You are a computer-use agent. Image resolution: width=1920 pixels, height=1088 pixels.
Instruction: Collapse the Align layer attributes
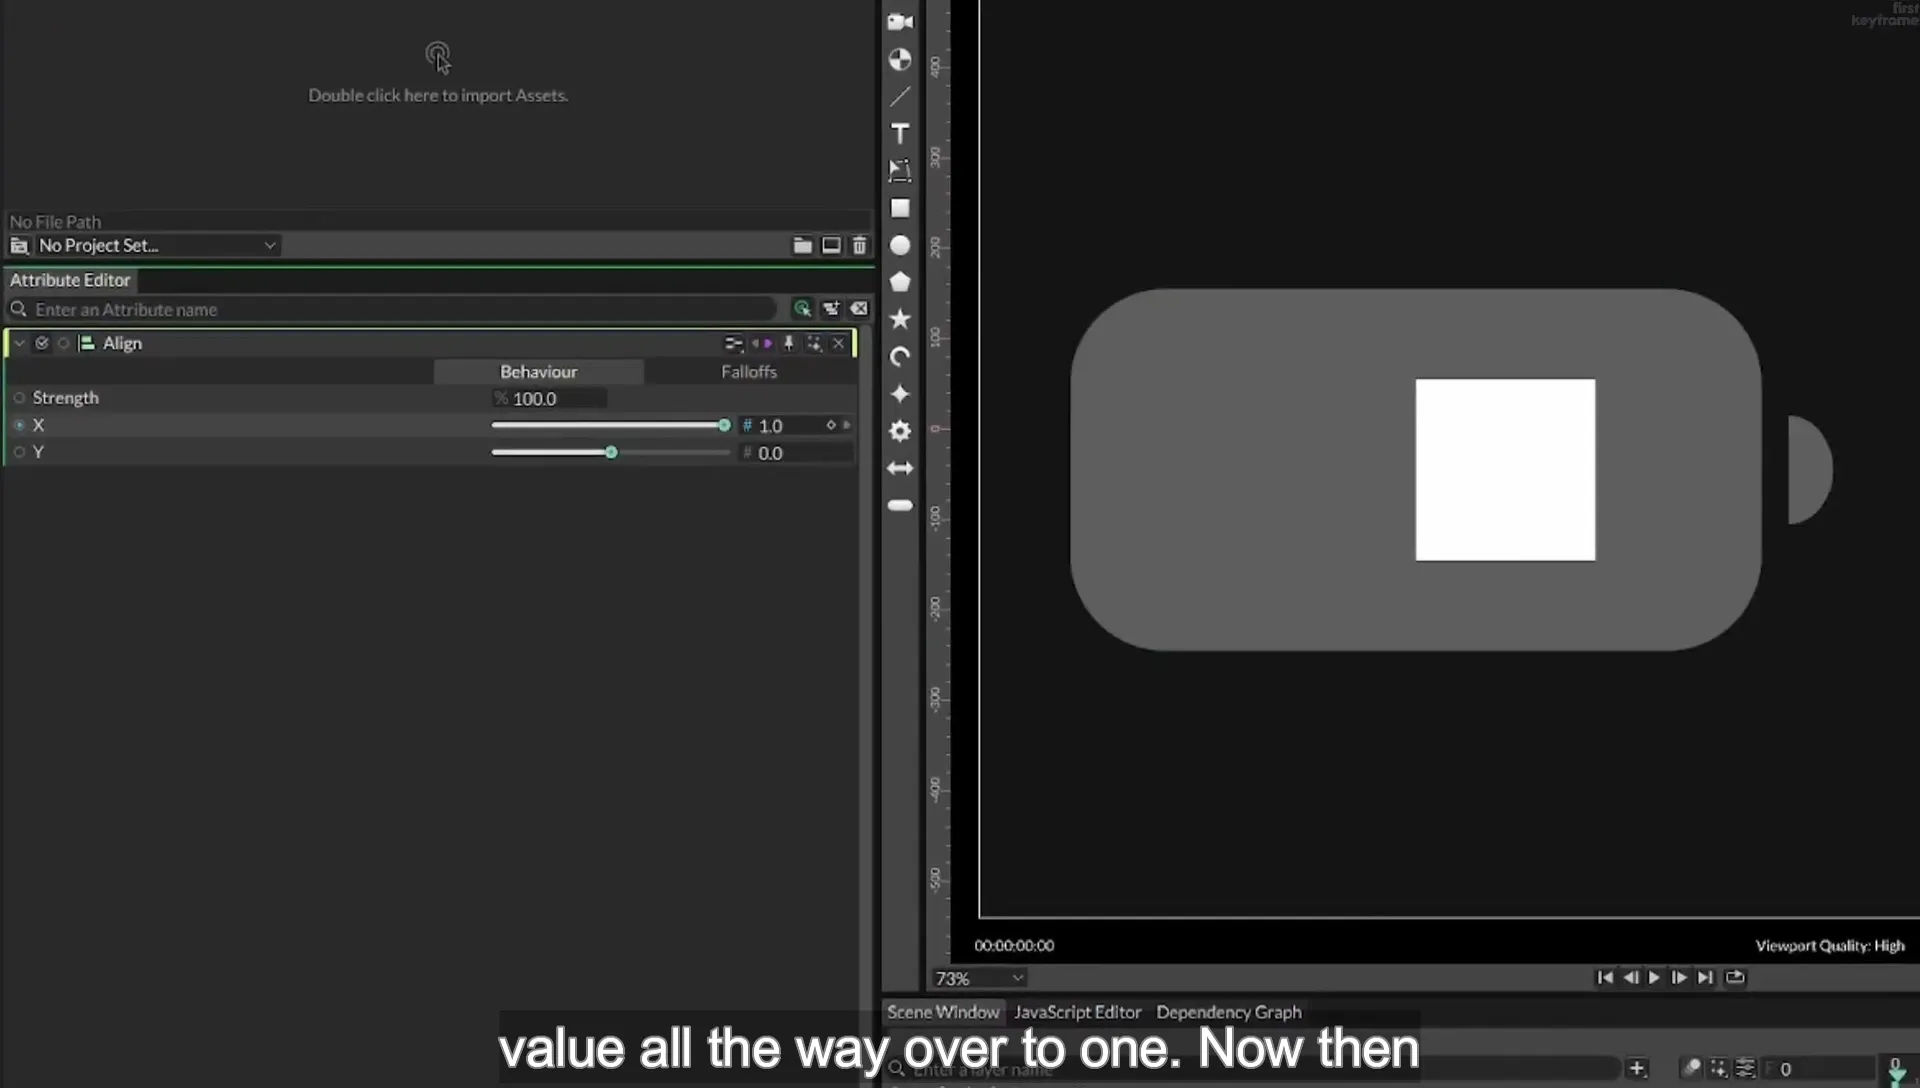(19, 343)
